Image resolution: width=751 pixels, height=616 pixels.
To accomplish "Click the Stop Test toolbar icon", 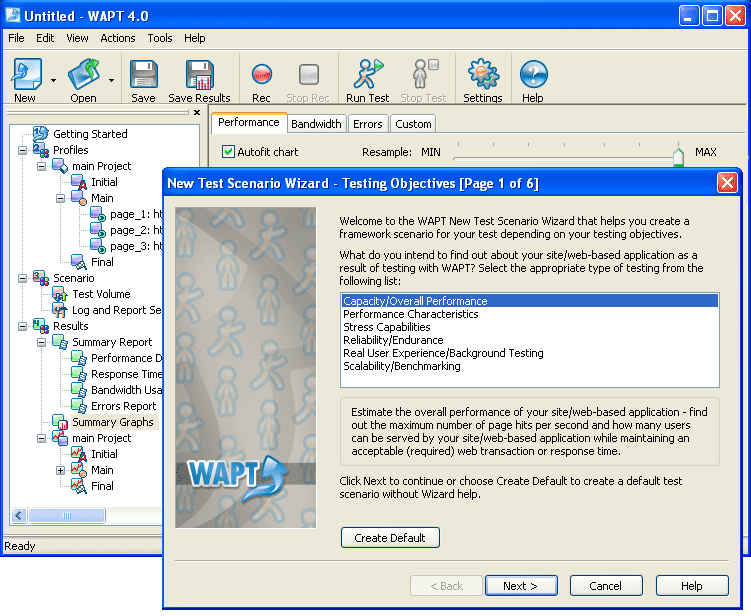I will coord(424,73).
